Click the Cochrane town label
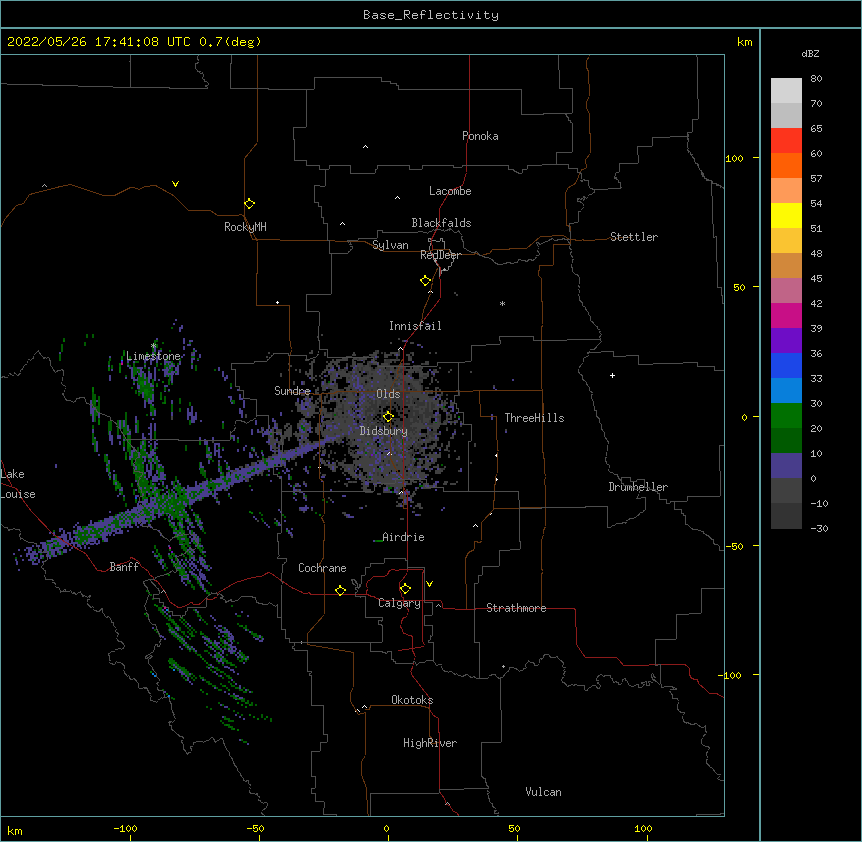Viewport: 862px width, 842px height. pos(322,568)
